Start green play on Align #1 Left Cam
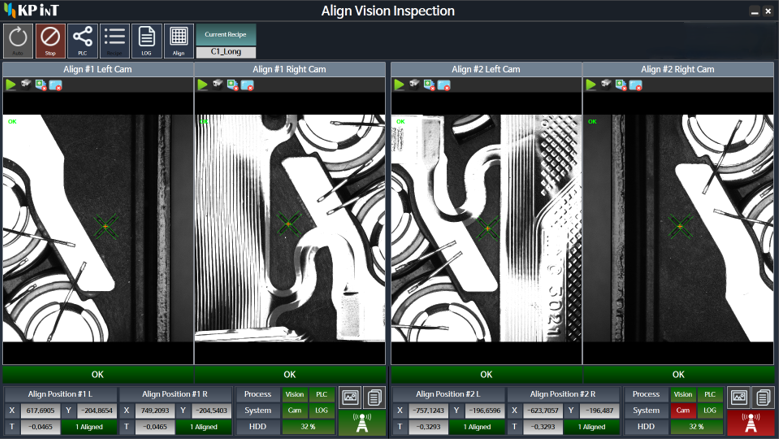Screen dimensions: 779x439 click(x=10, y=85)
